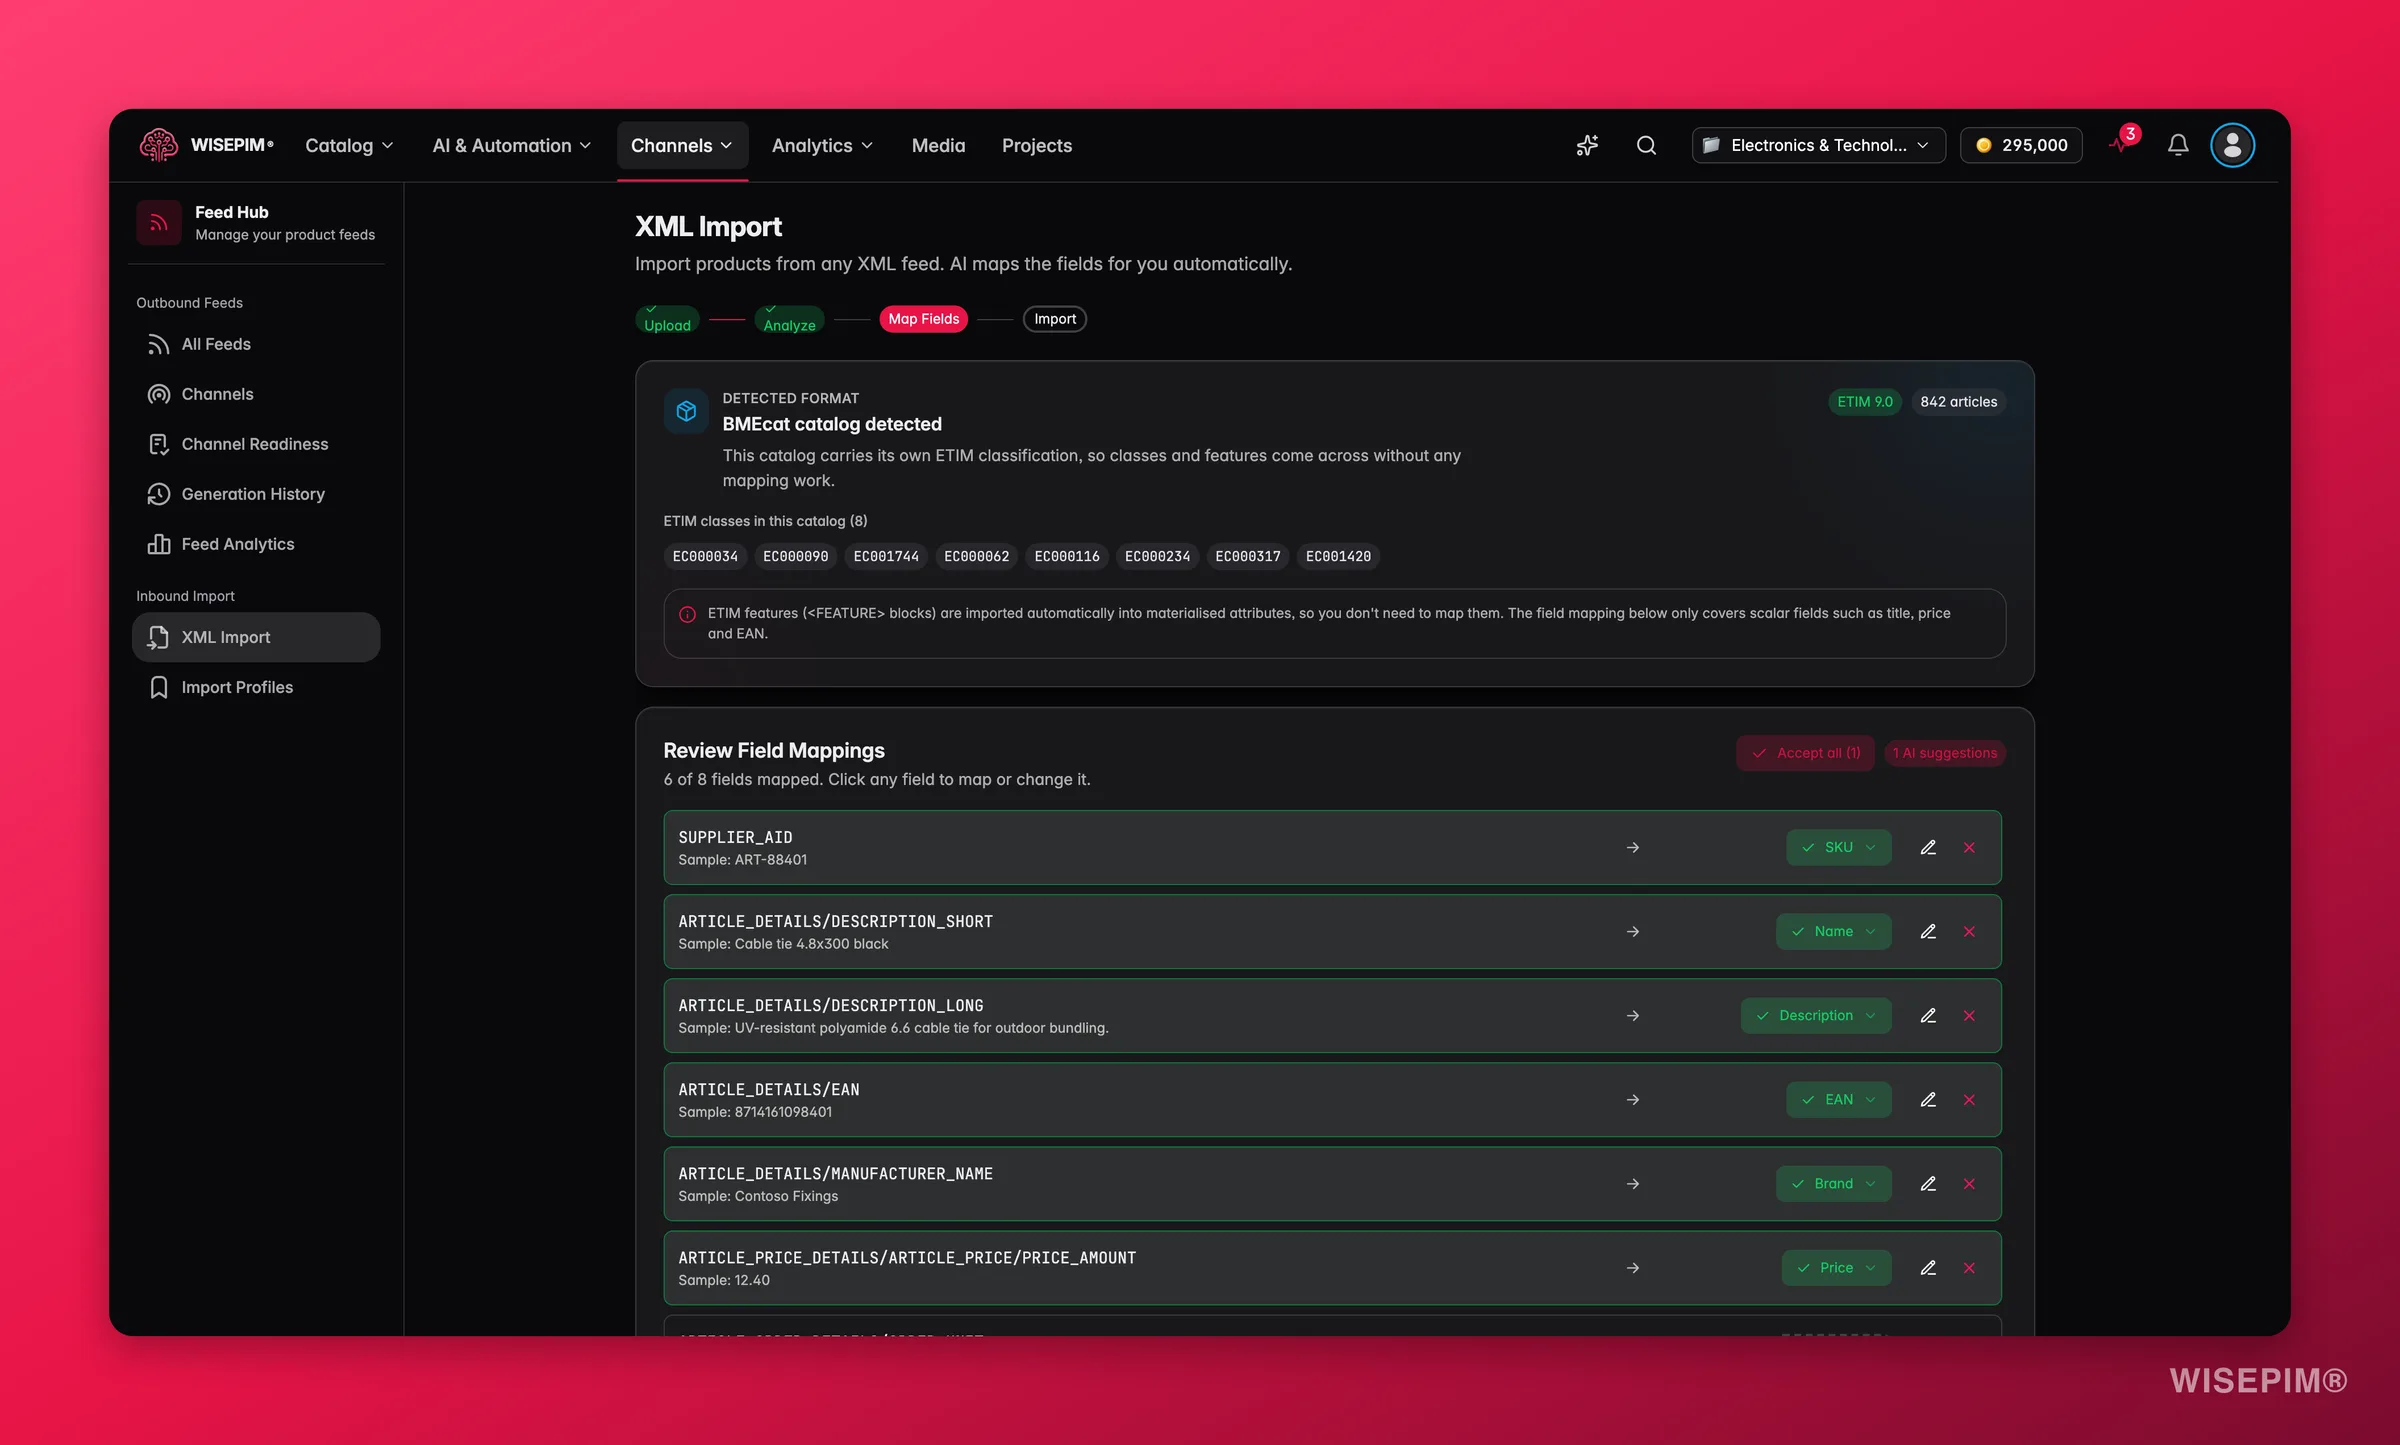This screenshot has width=2400, height=1445.
Task: Open the SKU target field dropdown
Action: click(1838, 847)
